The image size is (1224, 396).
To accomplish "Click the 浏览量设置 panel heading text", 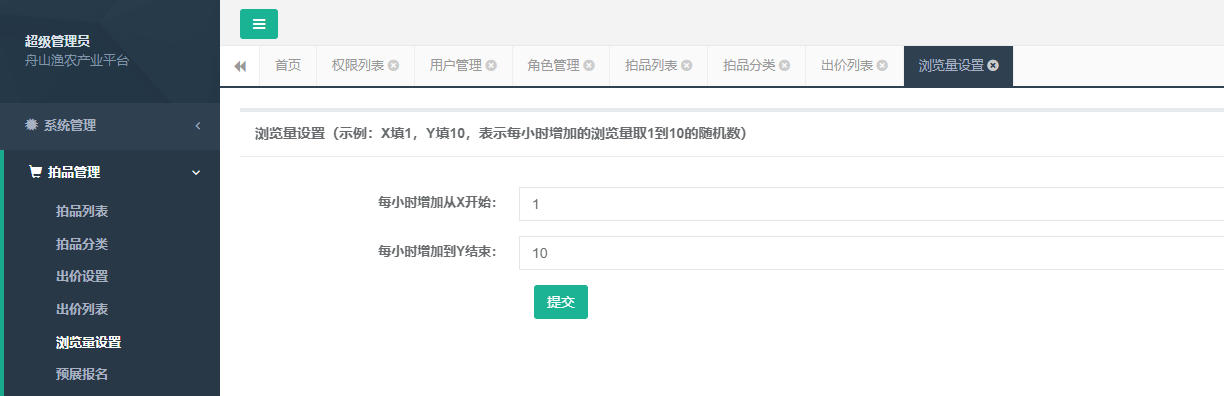I will click(x=500, y=133).
